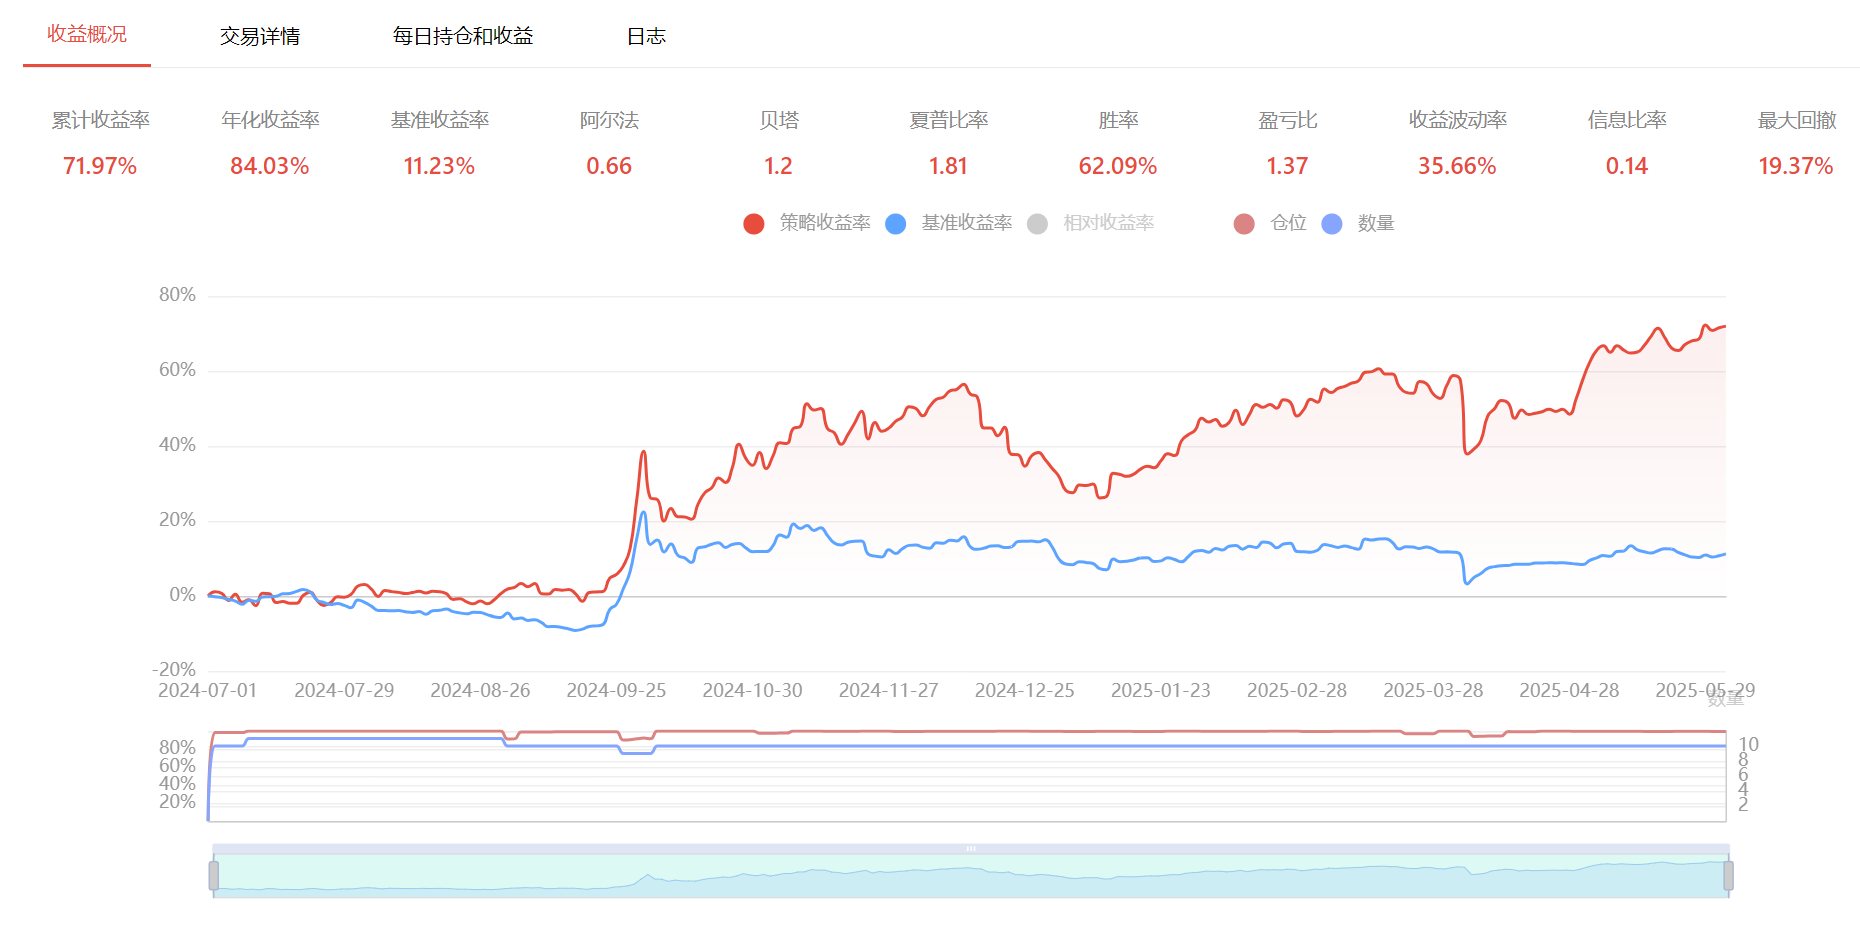Click the 信息比率 value 0.14
This screenshot has height=932, width=1860.
click(x=1626, y=166)
